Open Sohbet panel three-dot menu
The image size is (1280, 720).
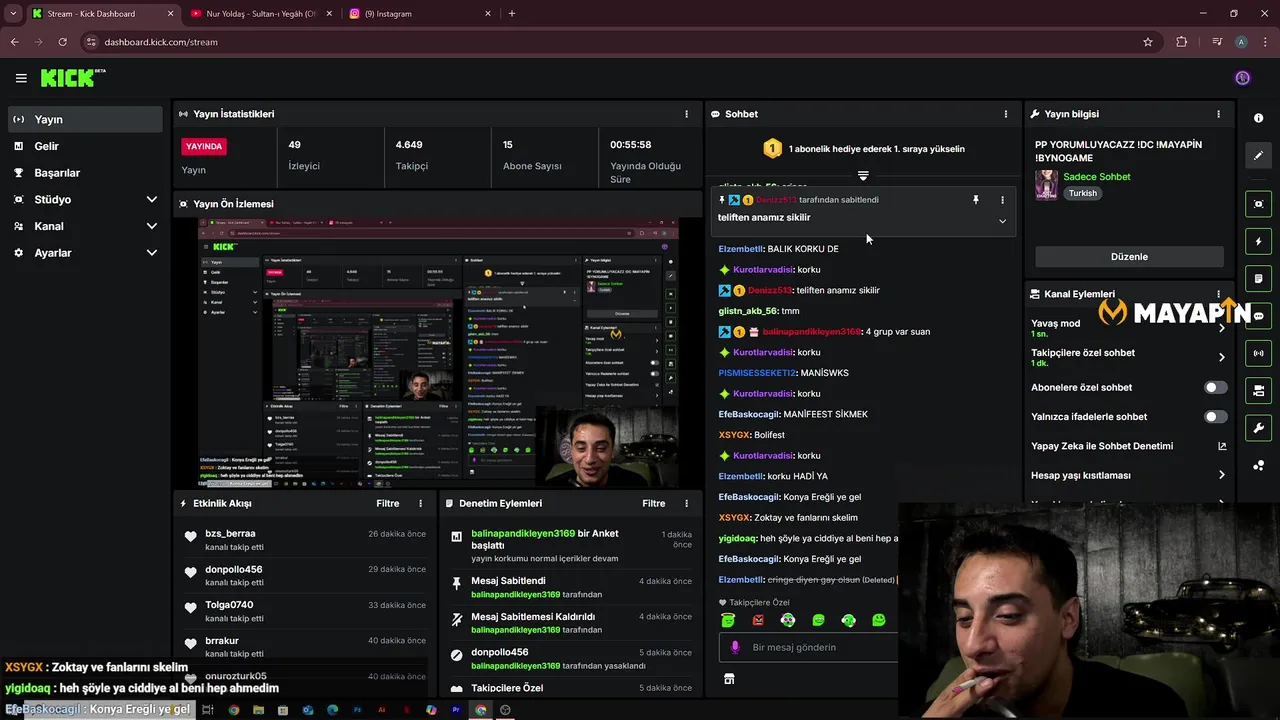(1006, 114)
